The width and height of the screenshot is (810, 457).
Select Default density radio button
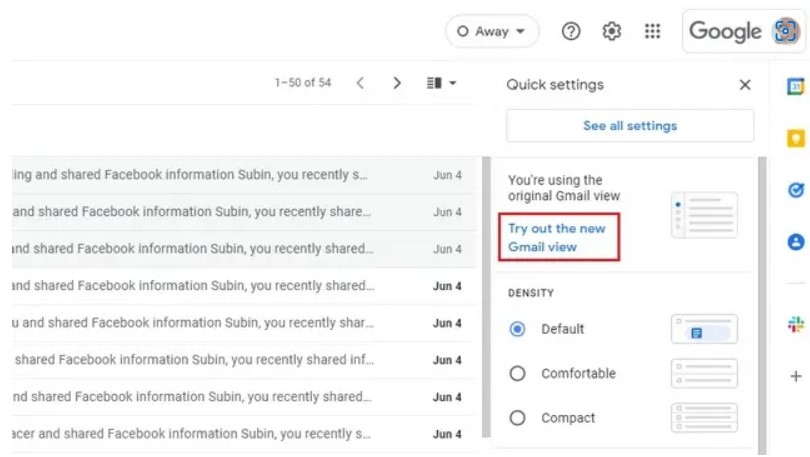[x=517, y=329]
